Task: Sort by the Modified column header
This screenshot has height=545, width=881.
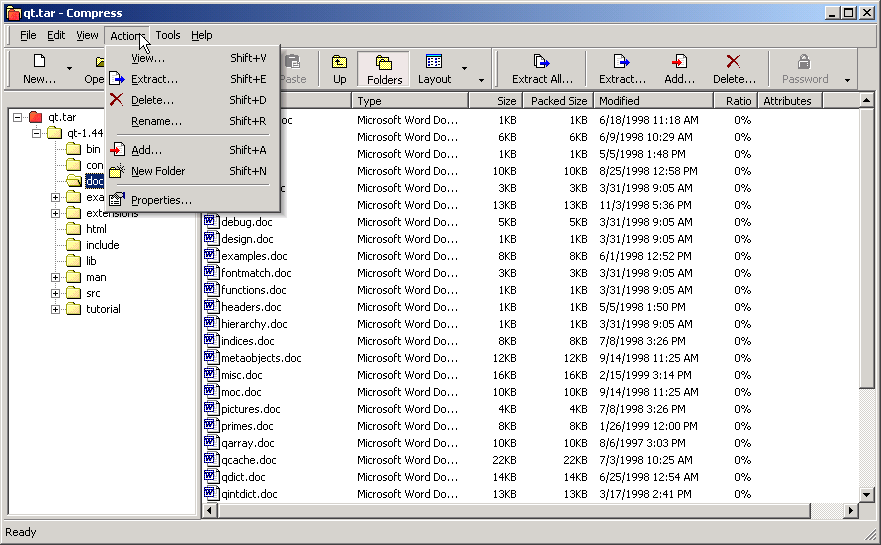Action: click(653, 101)
